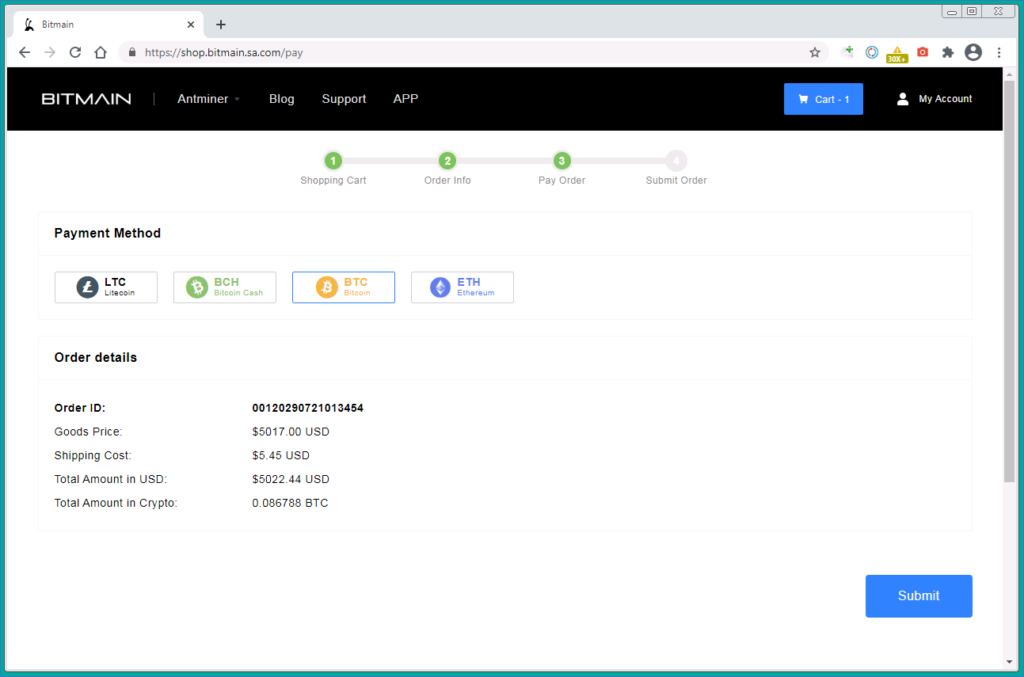Choose BCH Bitcoin Cash payment method
Image resolution: width=1024 pixels, height=677 pixels.
(x=225, y=287)
